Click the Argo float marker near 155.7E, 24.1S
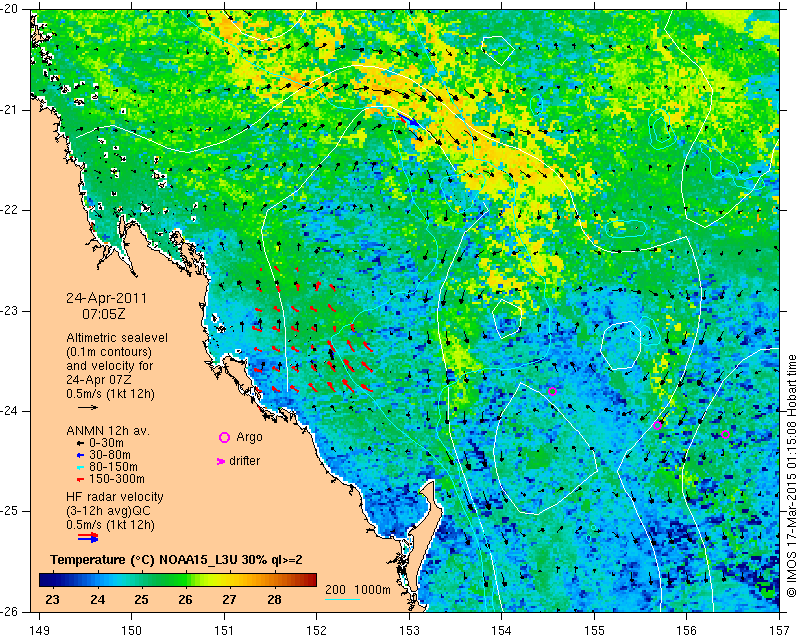This screenshot has height=640, width=800. tap(658, 425)
